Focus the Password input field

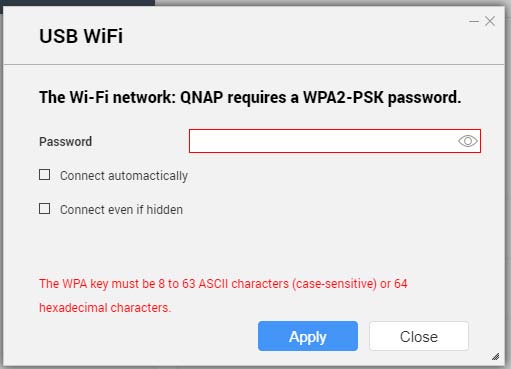tap(335, 141)
